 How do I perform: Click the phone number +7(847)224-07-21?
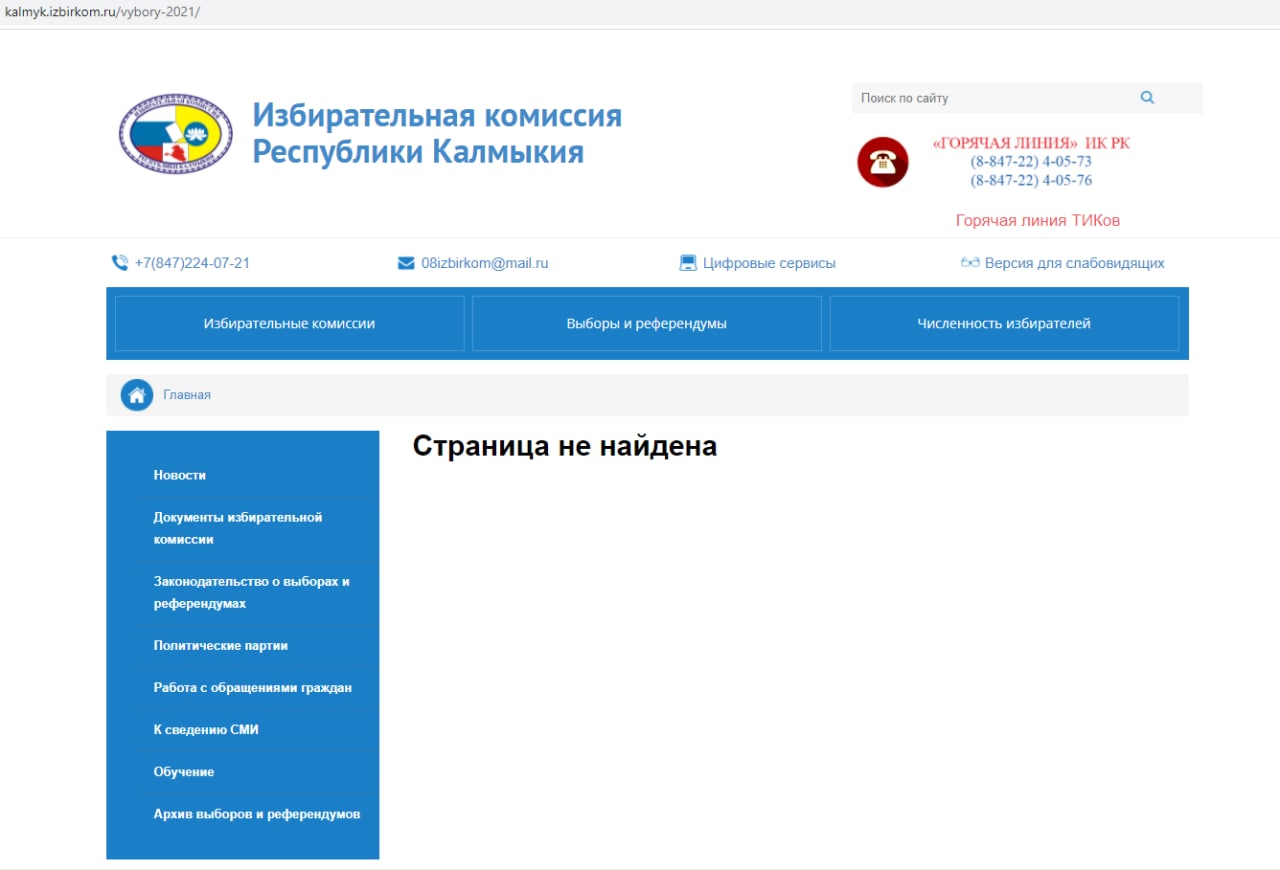(192, 263)
